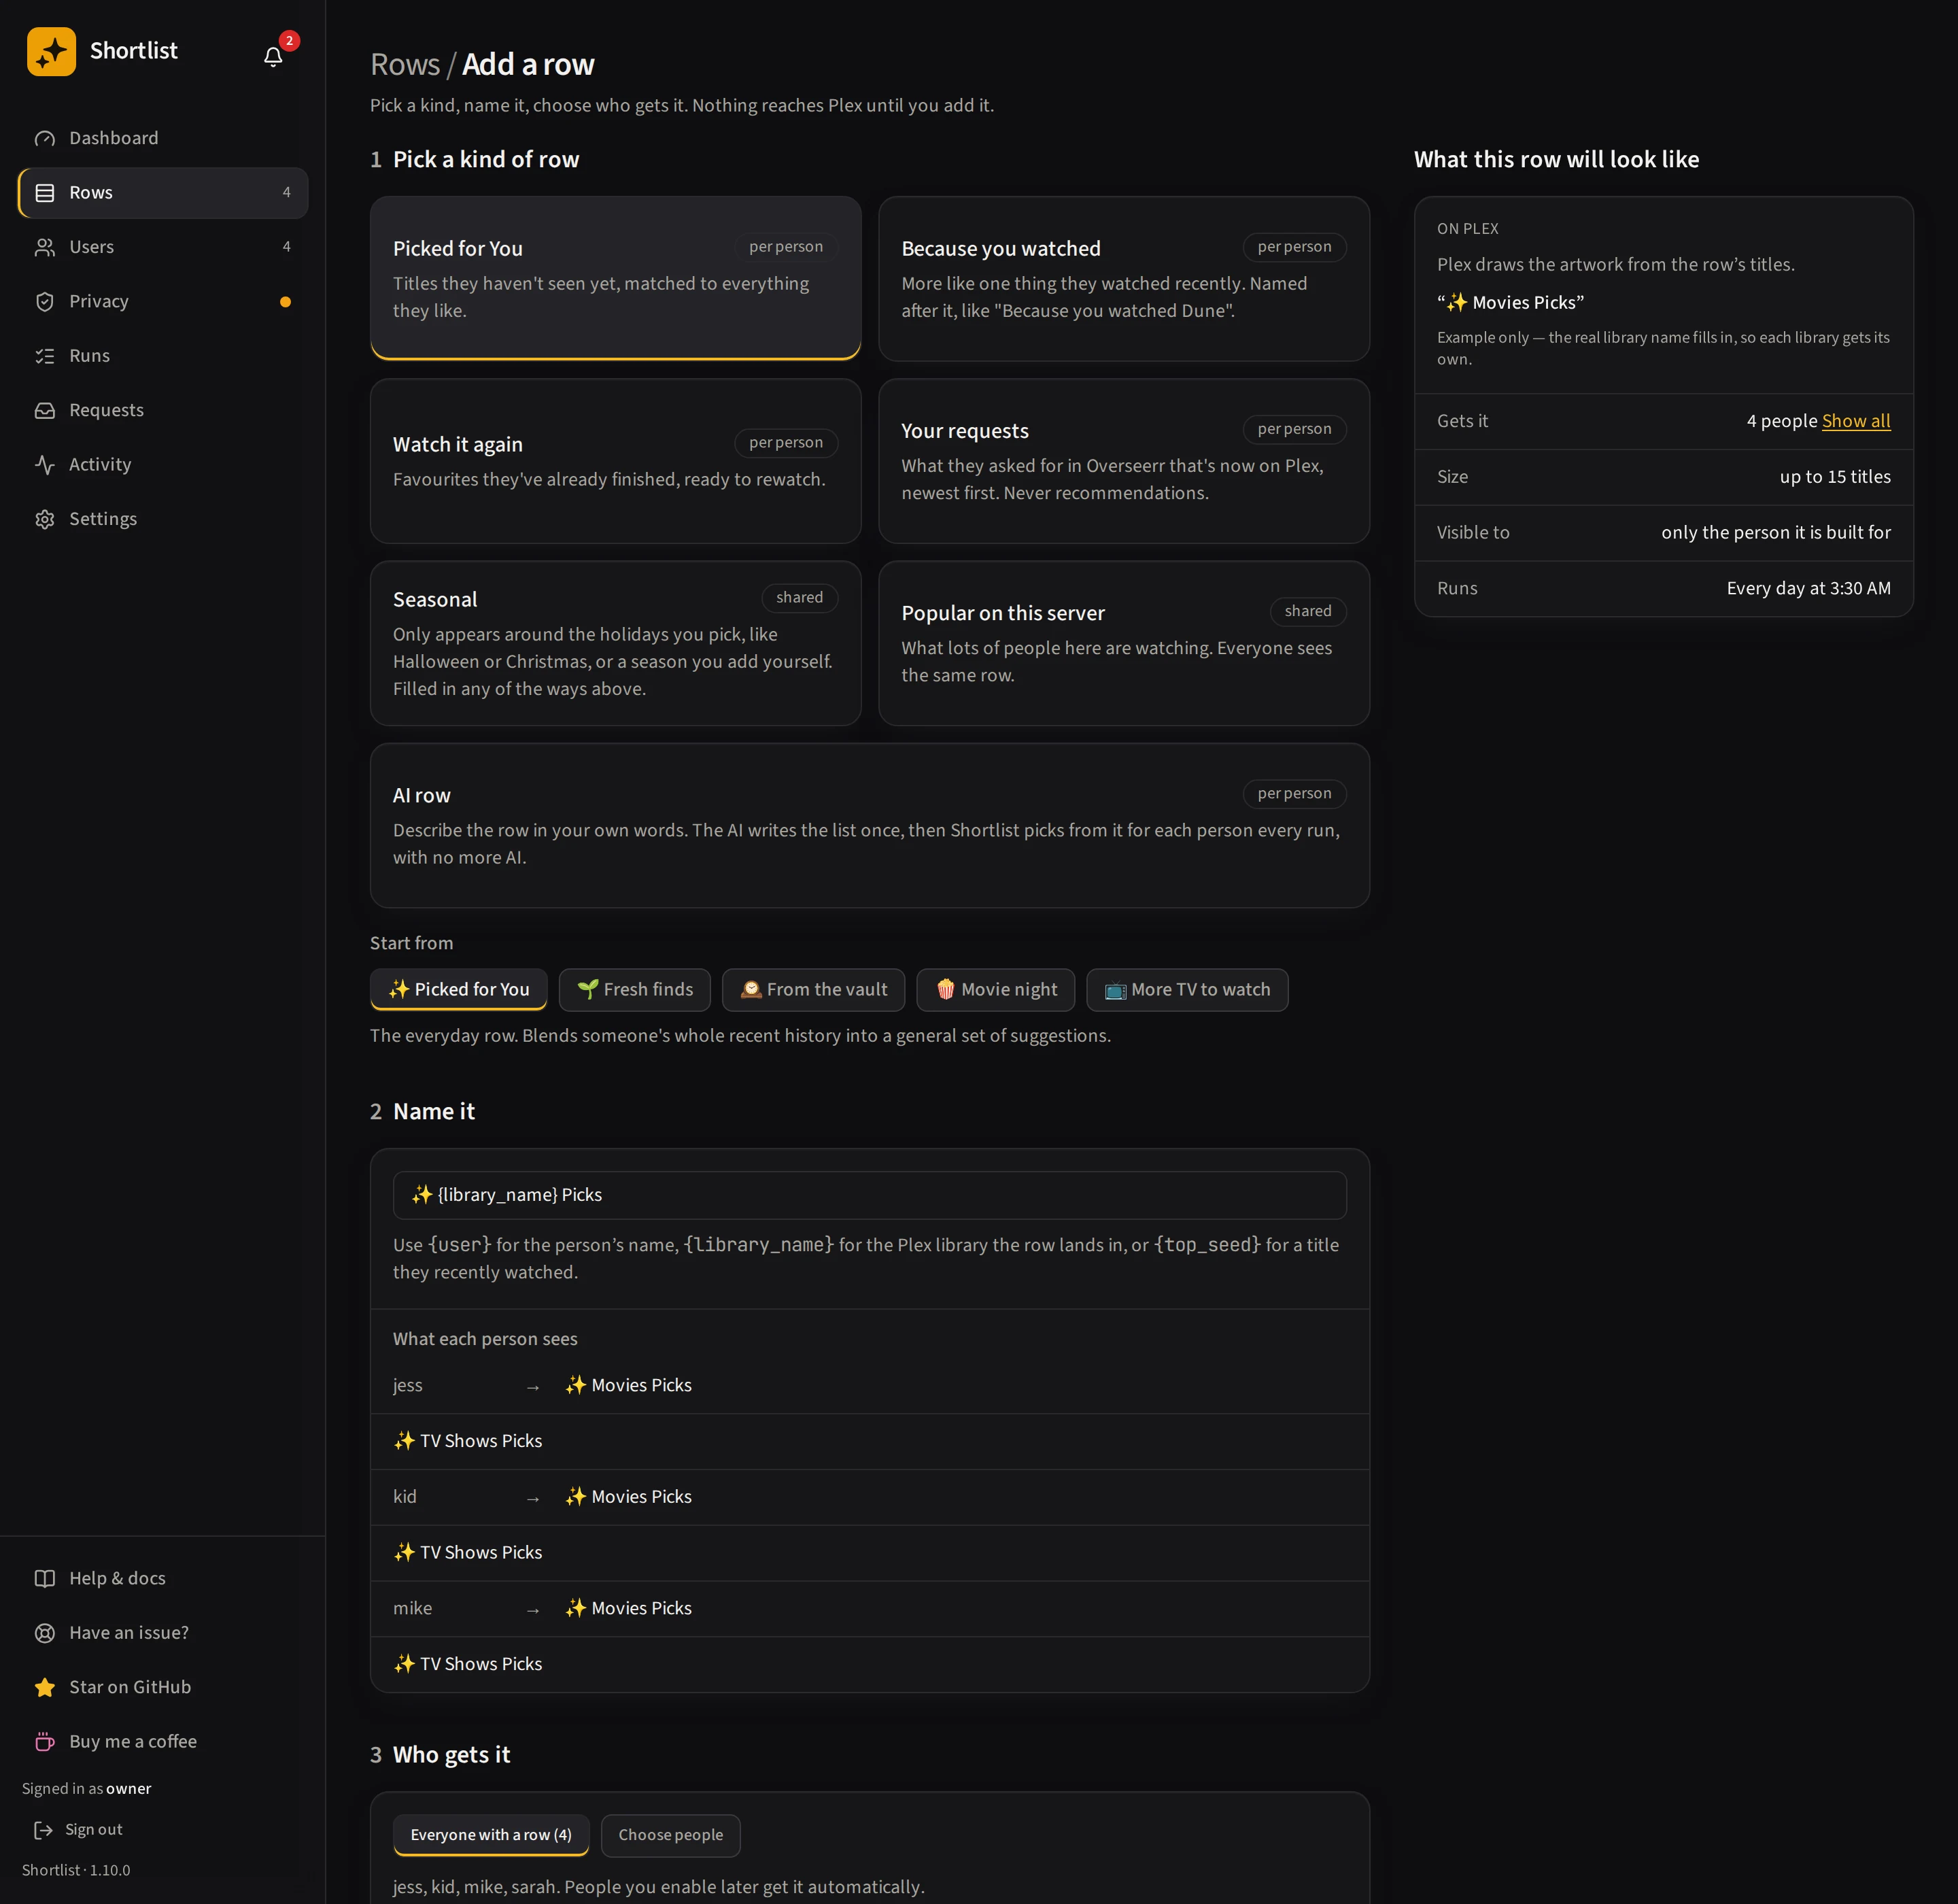Click the Every day at 3:30 AM value
The width and height of the screenshot is (1958, 1904).
coord(1808,588)
